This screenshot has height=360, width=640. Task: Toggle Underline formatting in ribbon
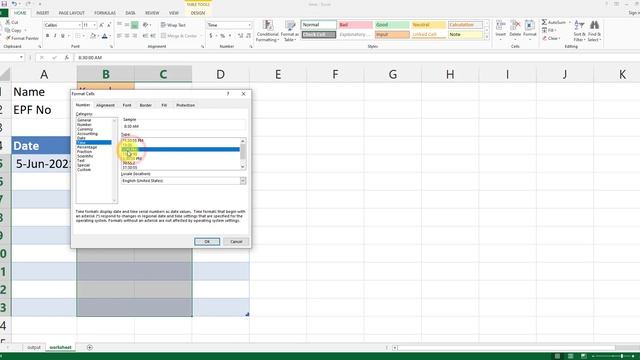63,36
